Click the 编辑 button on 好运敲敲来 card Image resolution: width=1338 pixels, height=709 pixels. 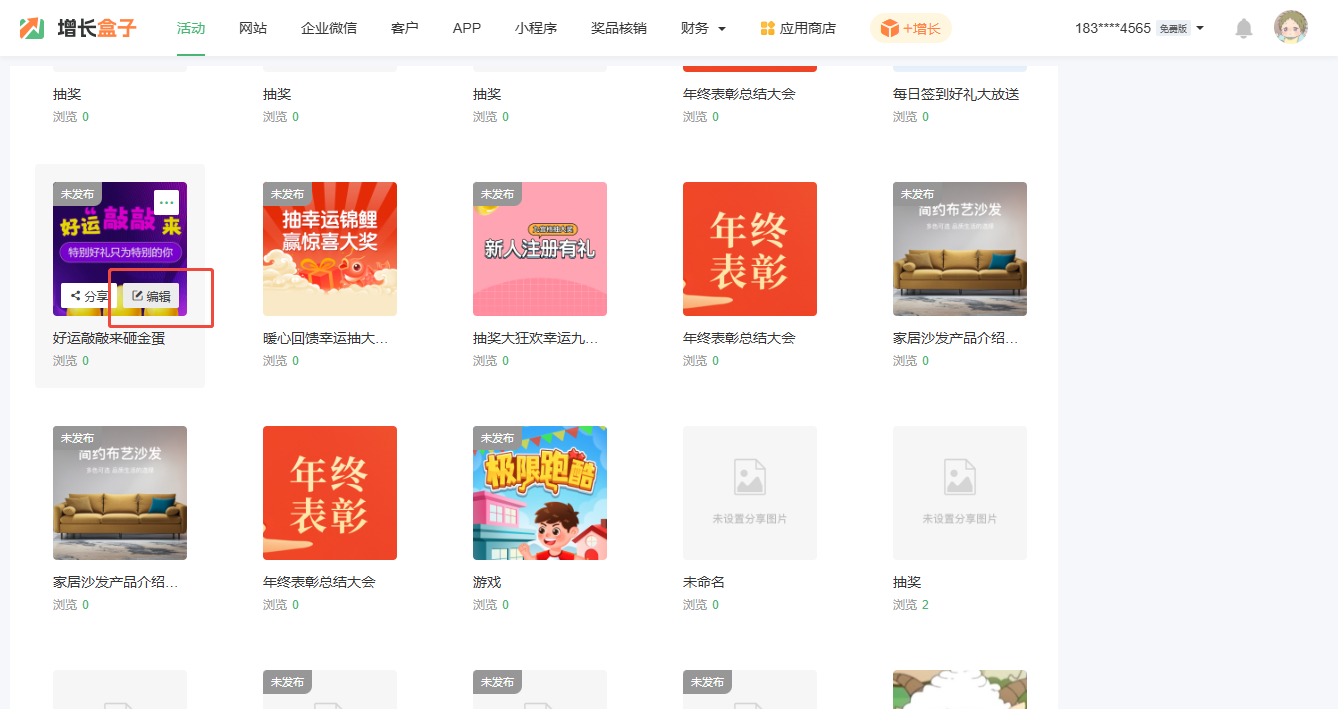(151, 296)
